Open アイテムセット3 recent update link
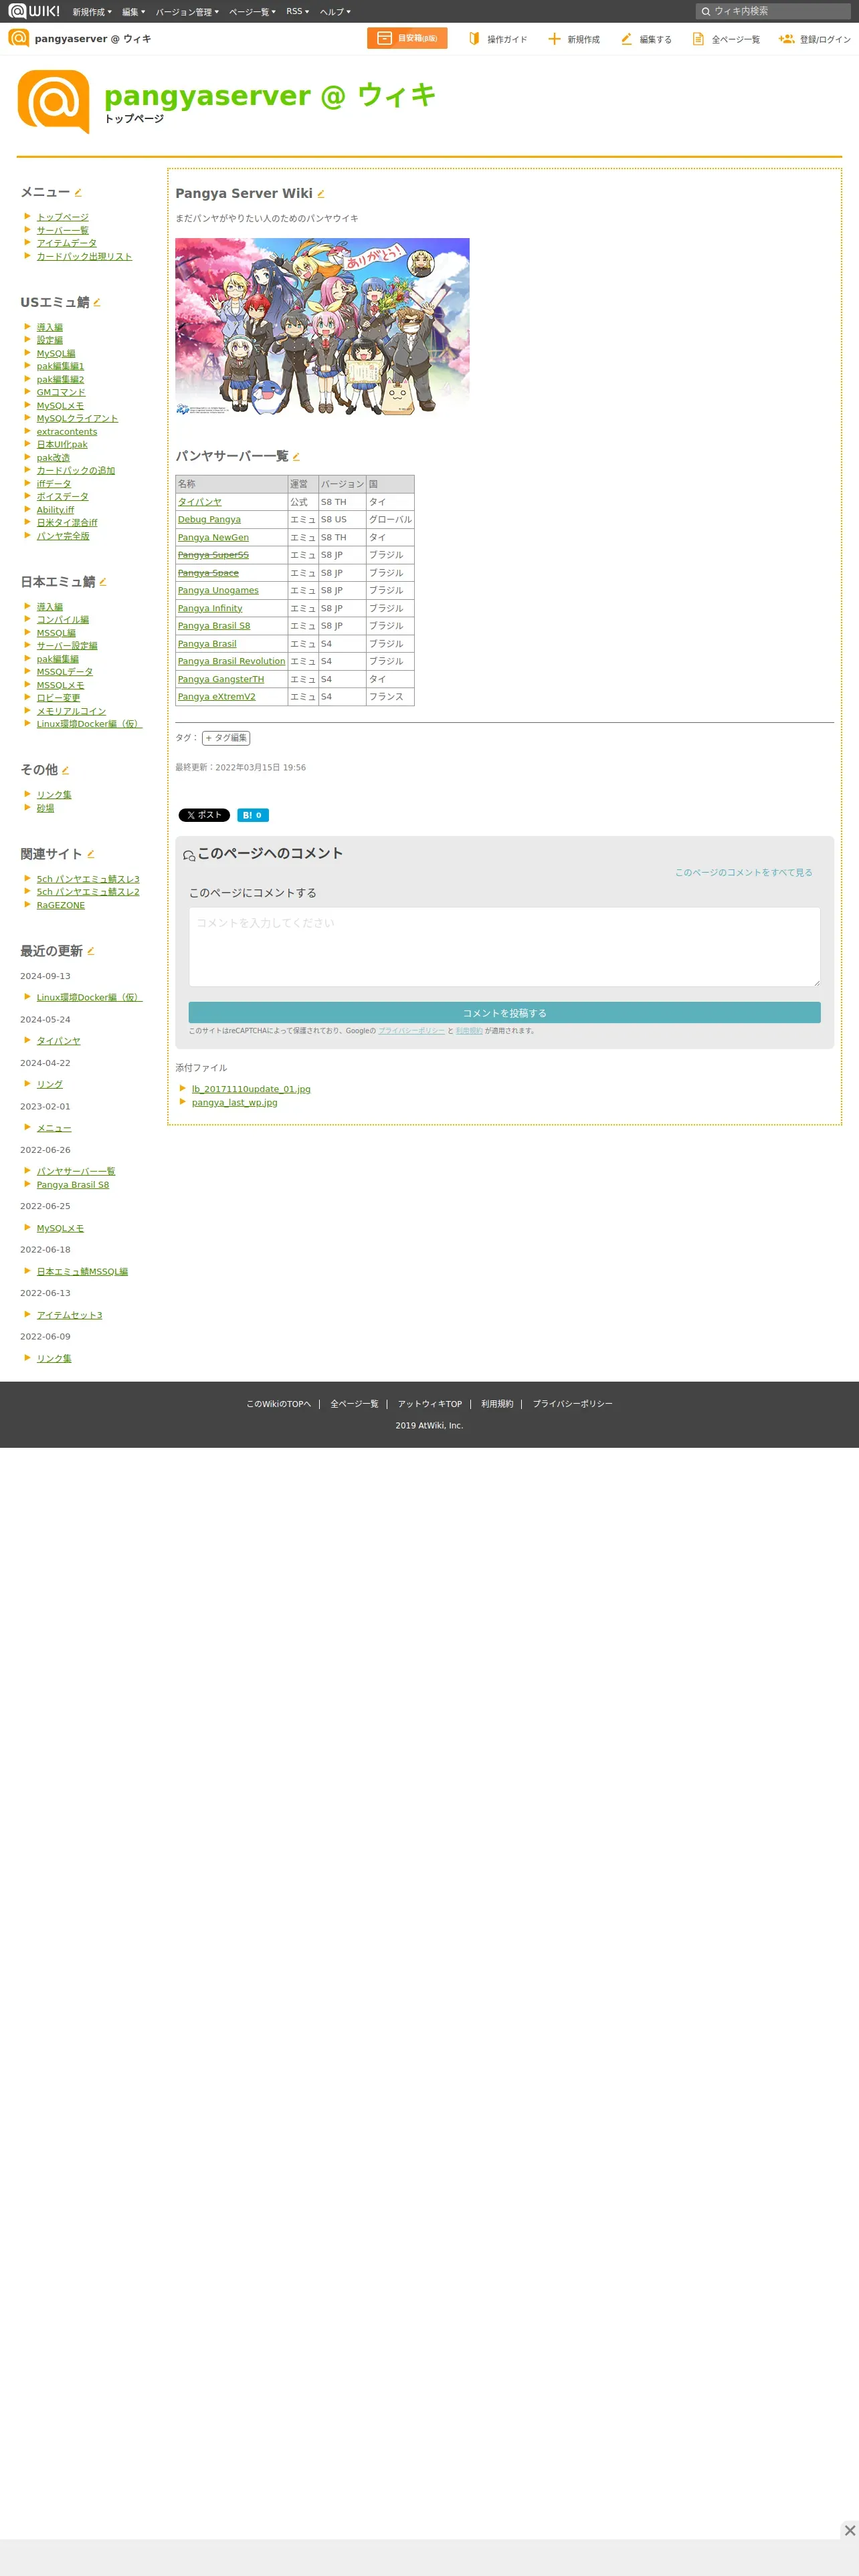Screen dimensions: 859x2576 coord(69,1315)
